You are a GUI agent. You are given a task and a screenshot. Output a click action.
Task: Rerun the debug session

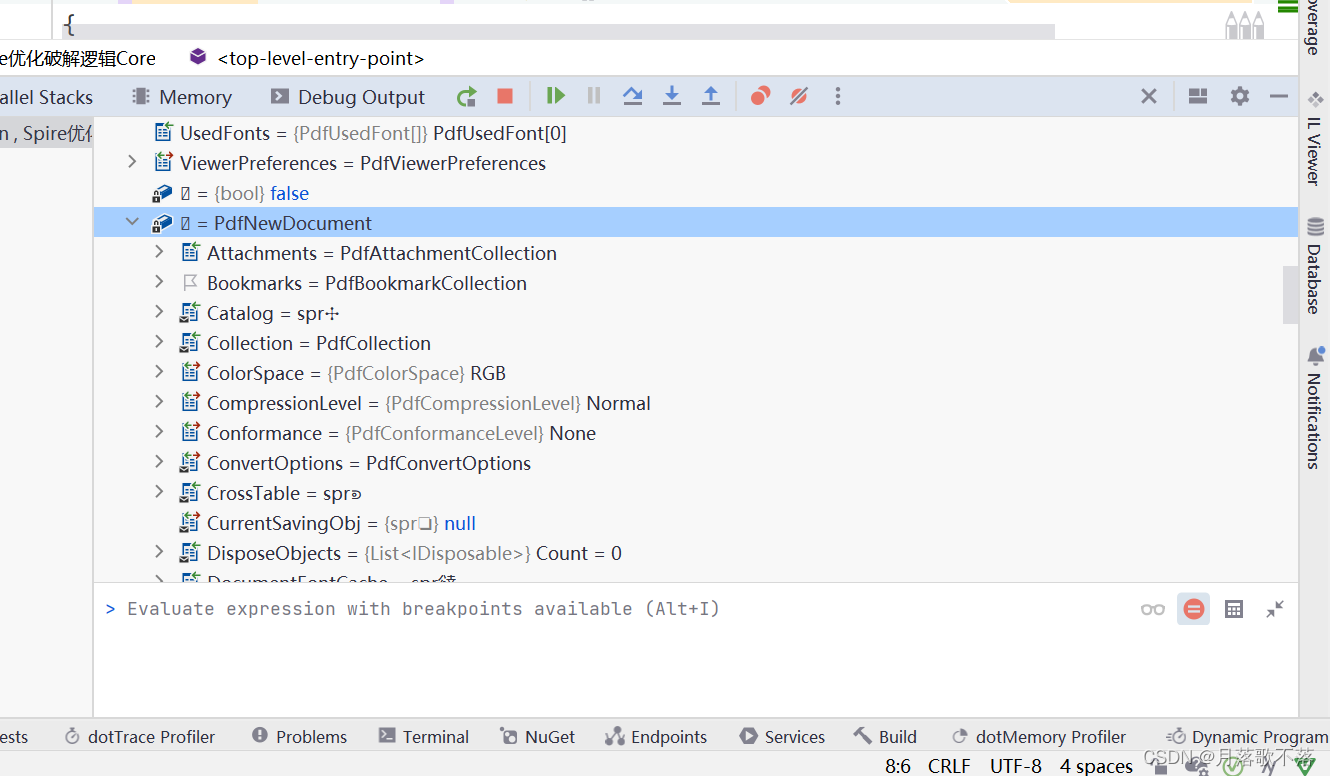coord(467,96)
